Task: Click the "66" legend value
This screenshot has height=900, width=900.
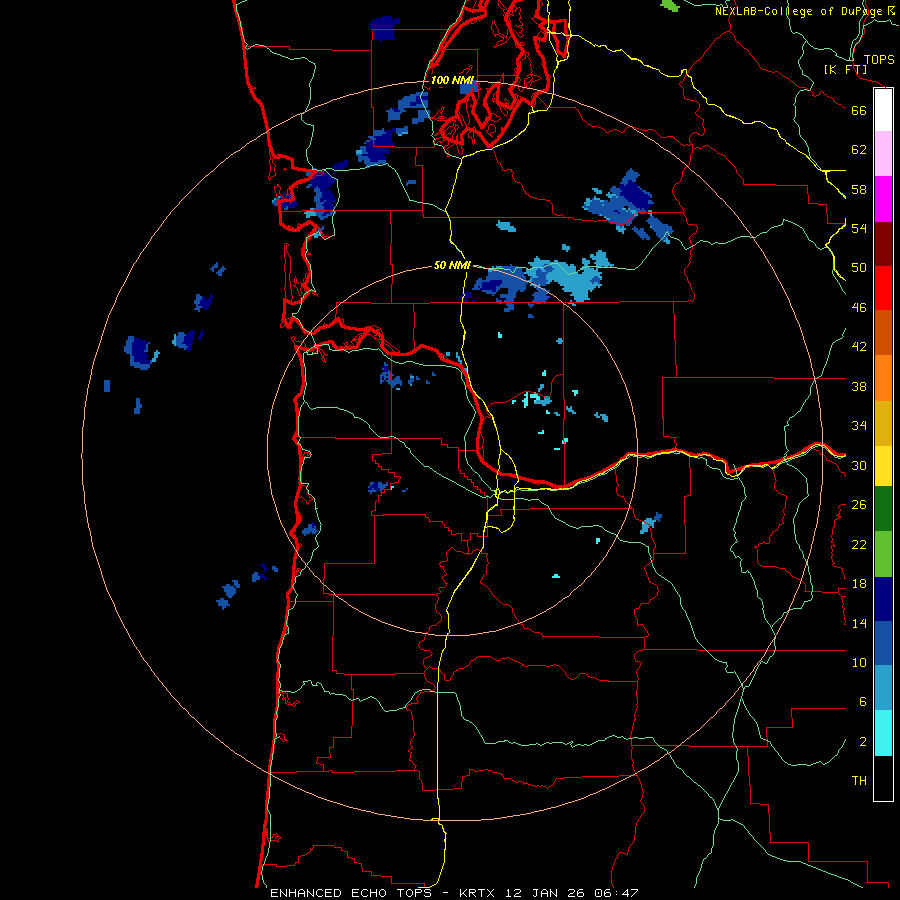Action: coord(859,110)
